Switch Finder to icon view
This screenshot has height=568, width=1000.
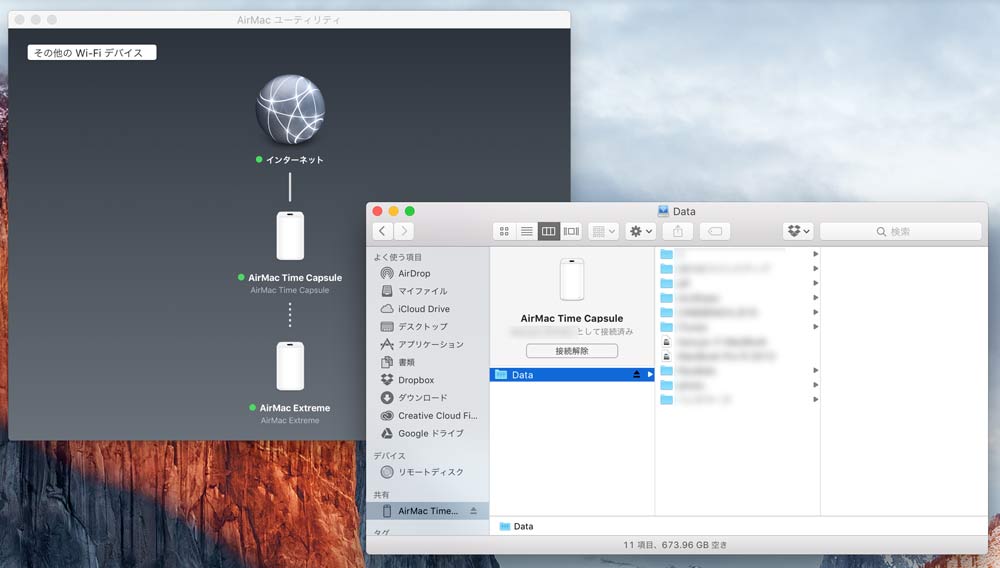pos(504,231)
